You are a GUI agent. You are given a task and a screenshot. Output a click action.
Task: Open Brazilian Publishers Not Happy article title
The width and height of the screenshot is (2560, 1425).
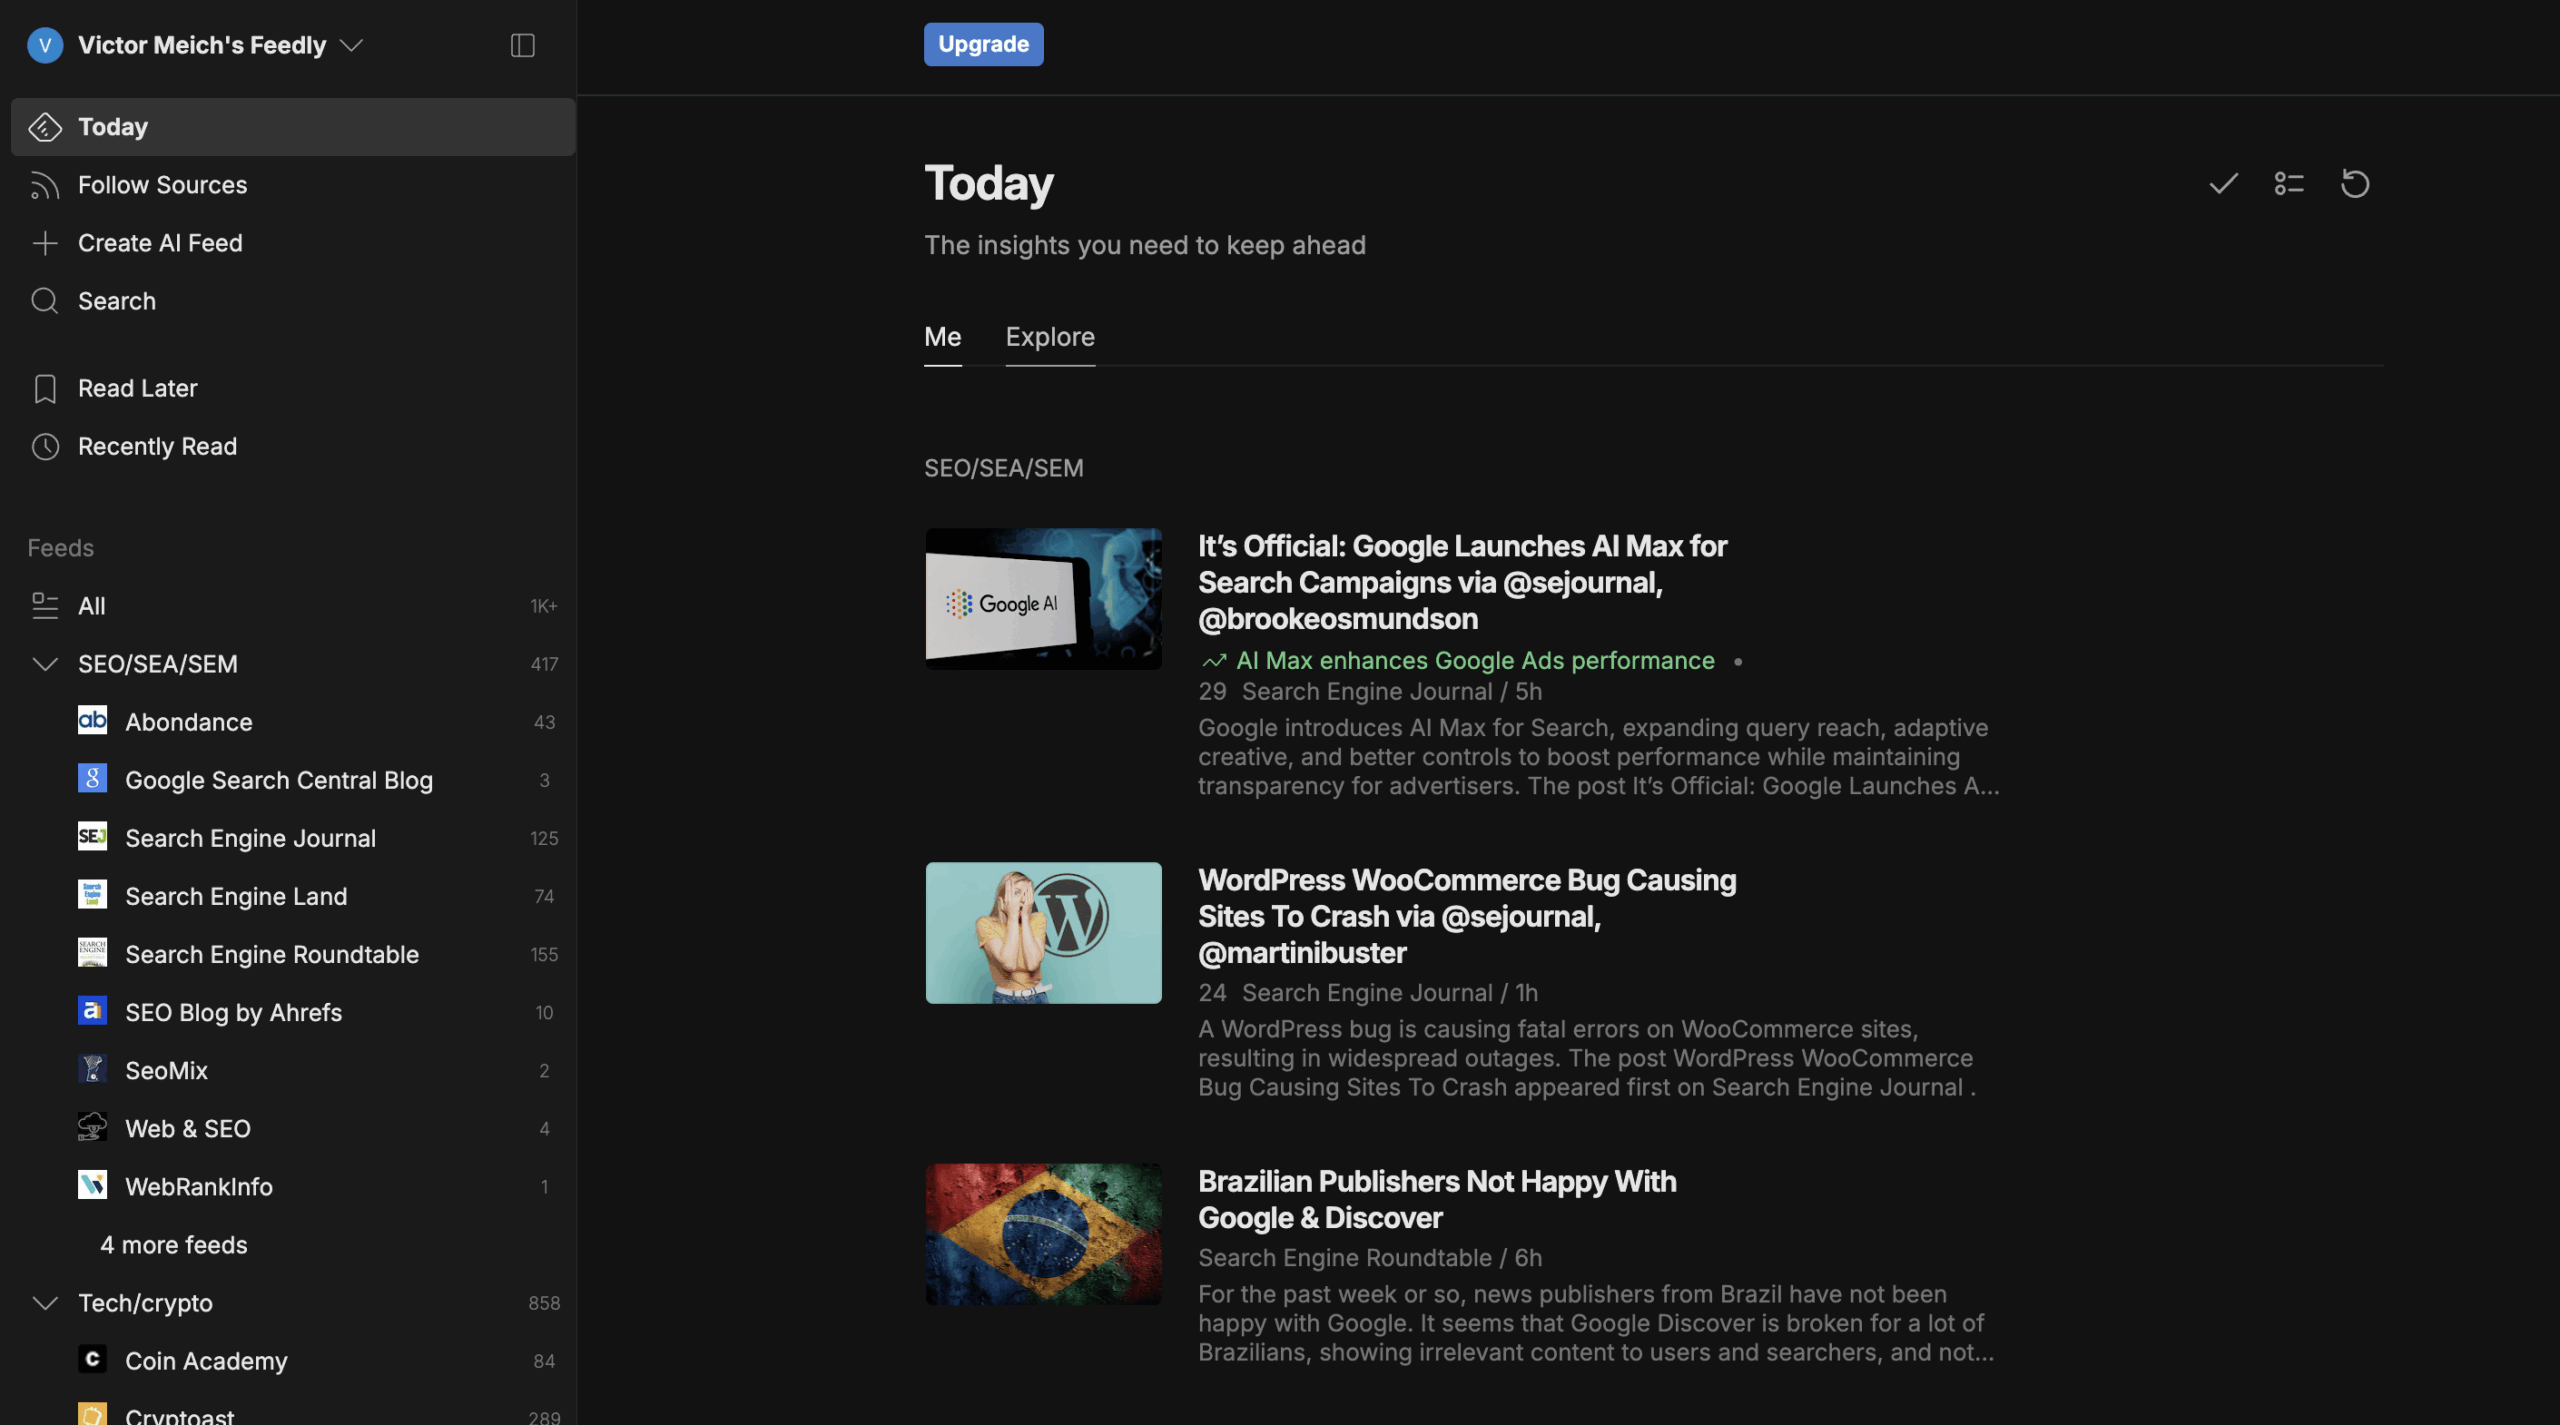pos(1437,1199)
